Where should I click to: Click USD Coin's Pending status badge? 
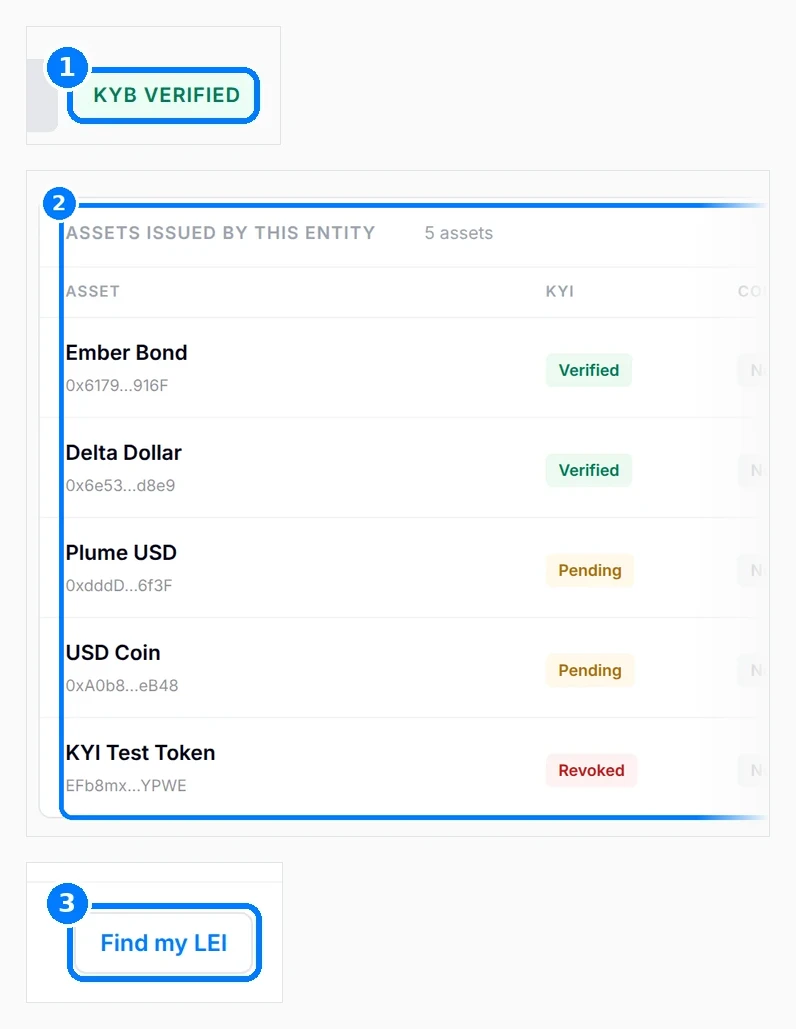coord(590,670)
